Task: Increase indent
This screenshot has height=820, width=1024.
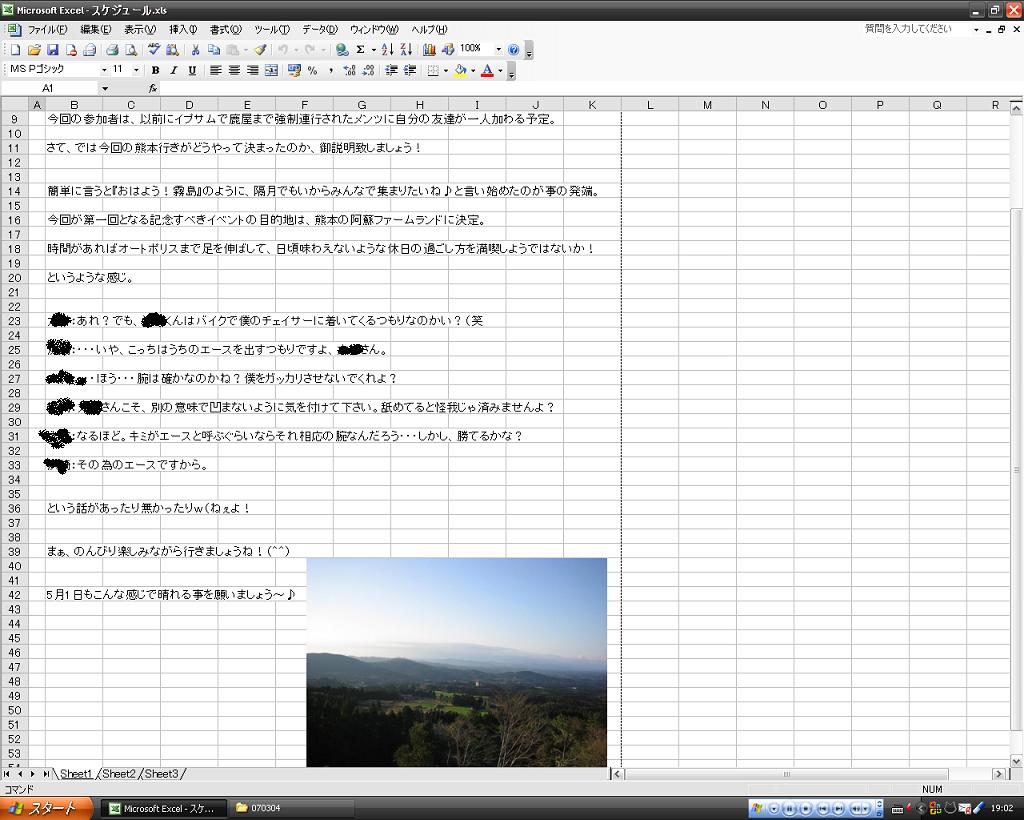Action: 409,71
